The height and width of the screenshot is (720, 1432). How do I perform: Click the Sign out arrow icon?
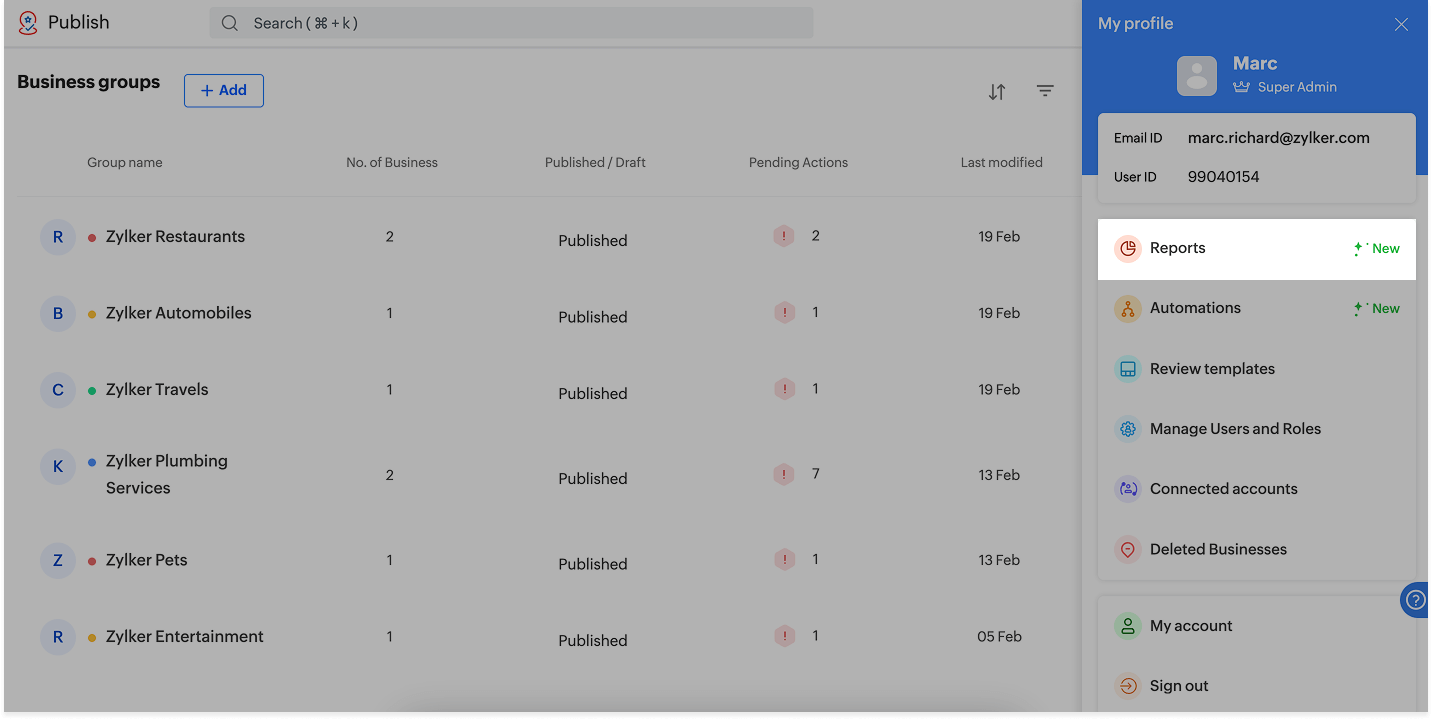pos(1128,686)
